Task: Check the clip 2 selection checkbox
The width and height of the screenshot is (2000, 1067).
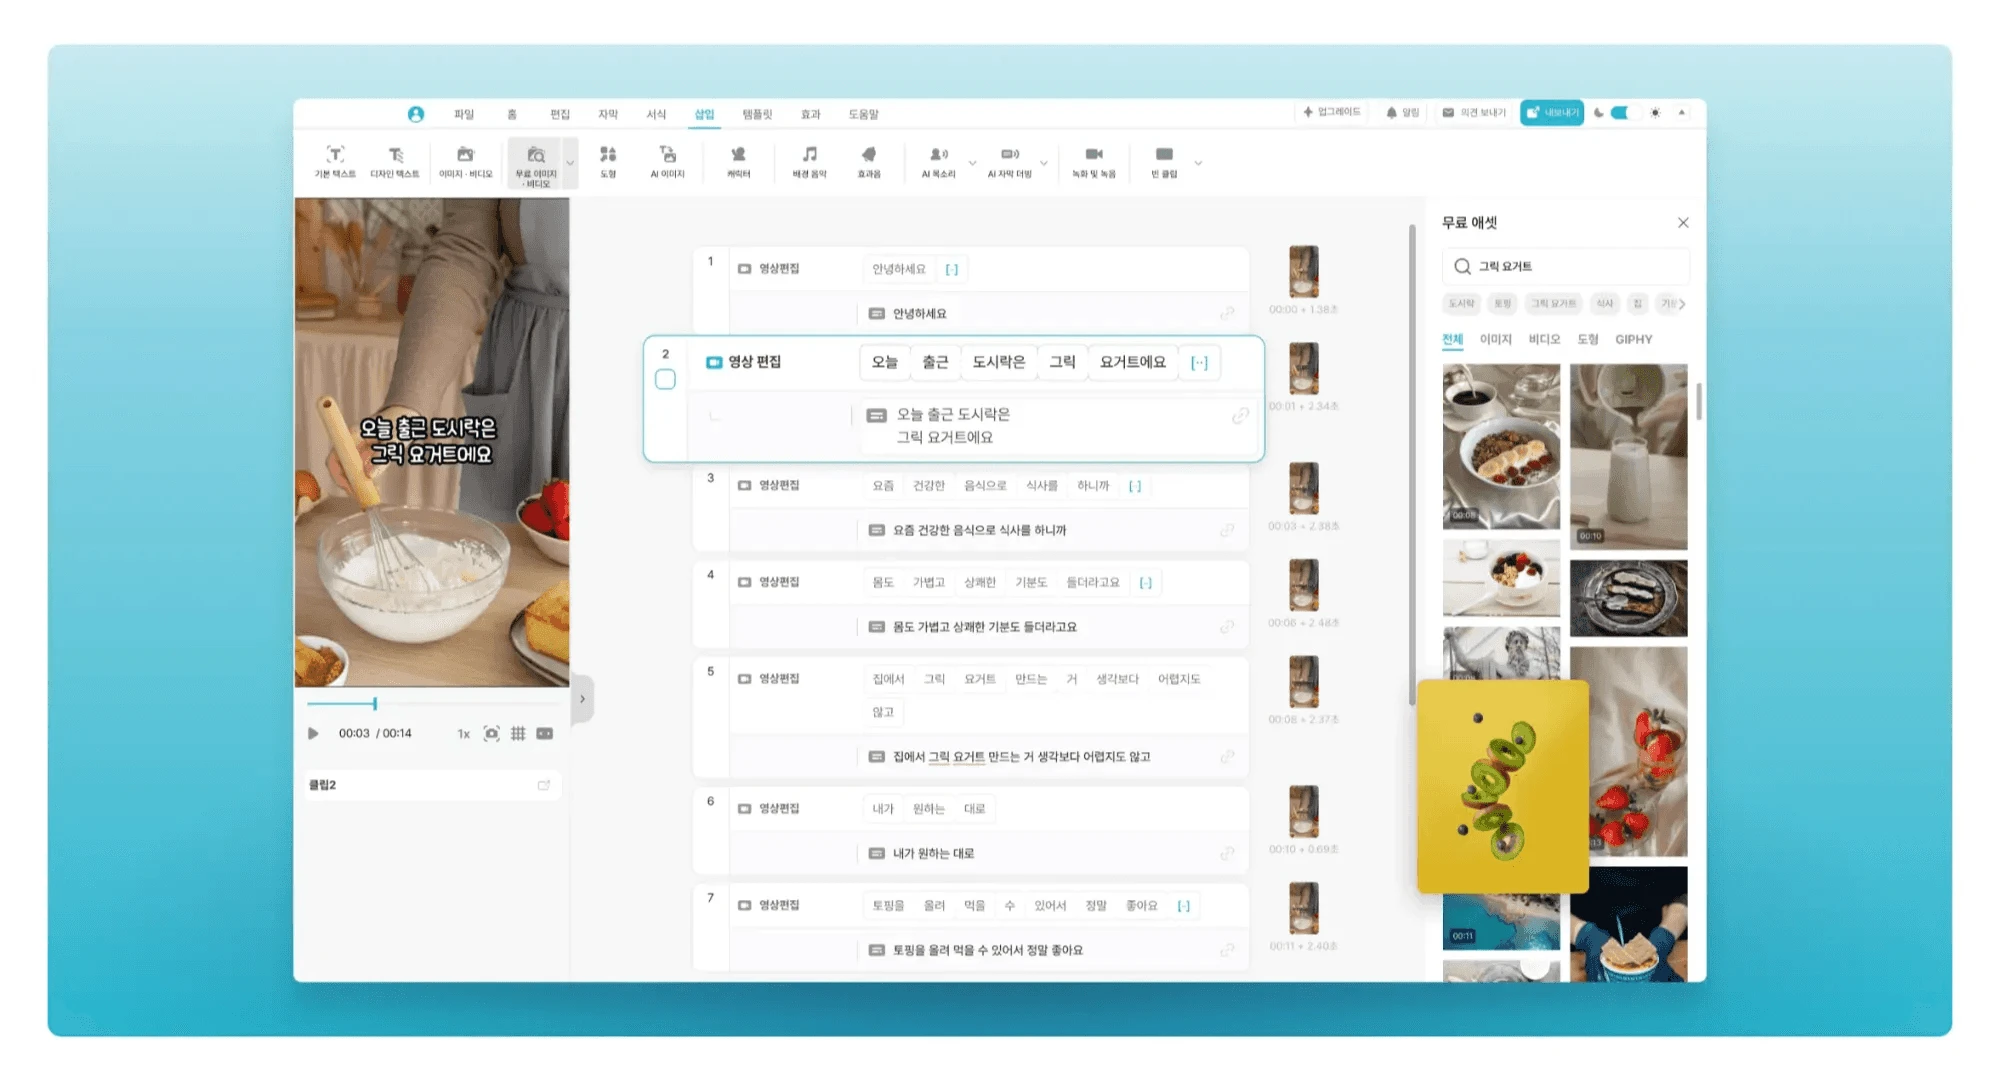Action: click(665, 379)
